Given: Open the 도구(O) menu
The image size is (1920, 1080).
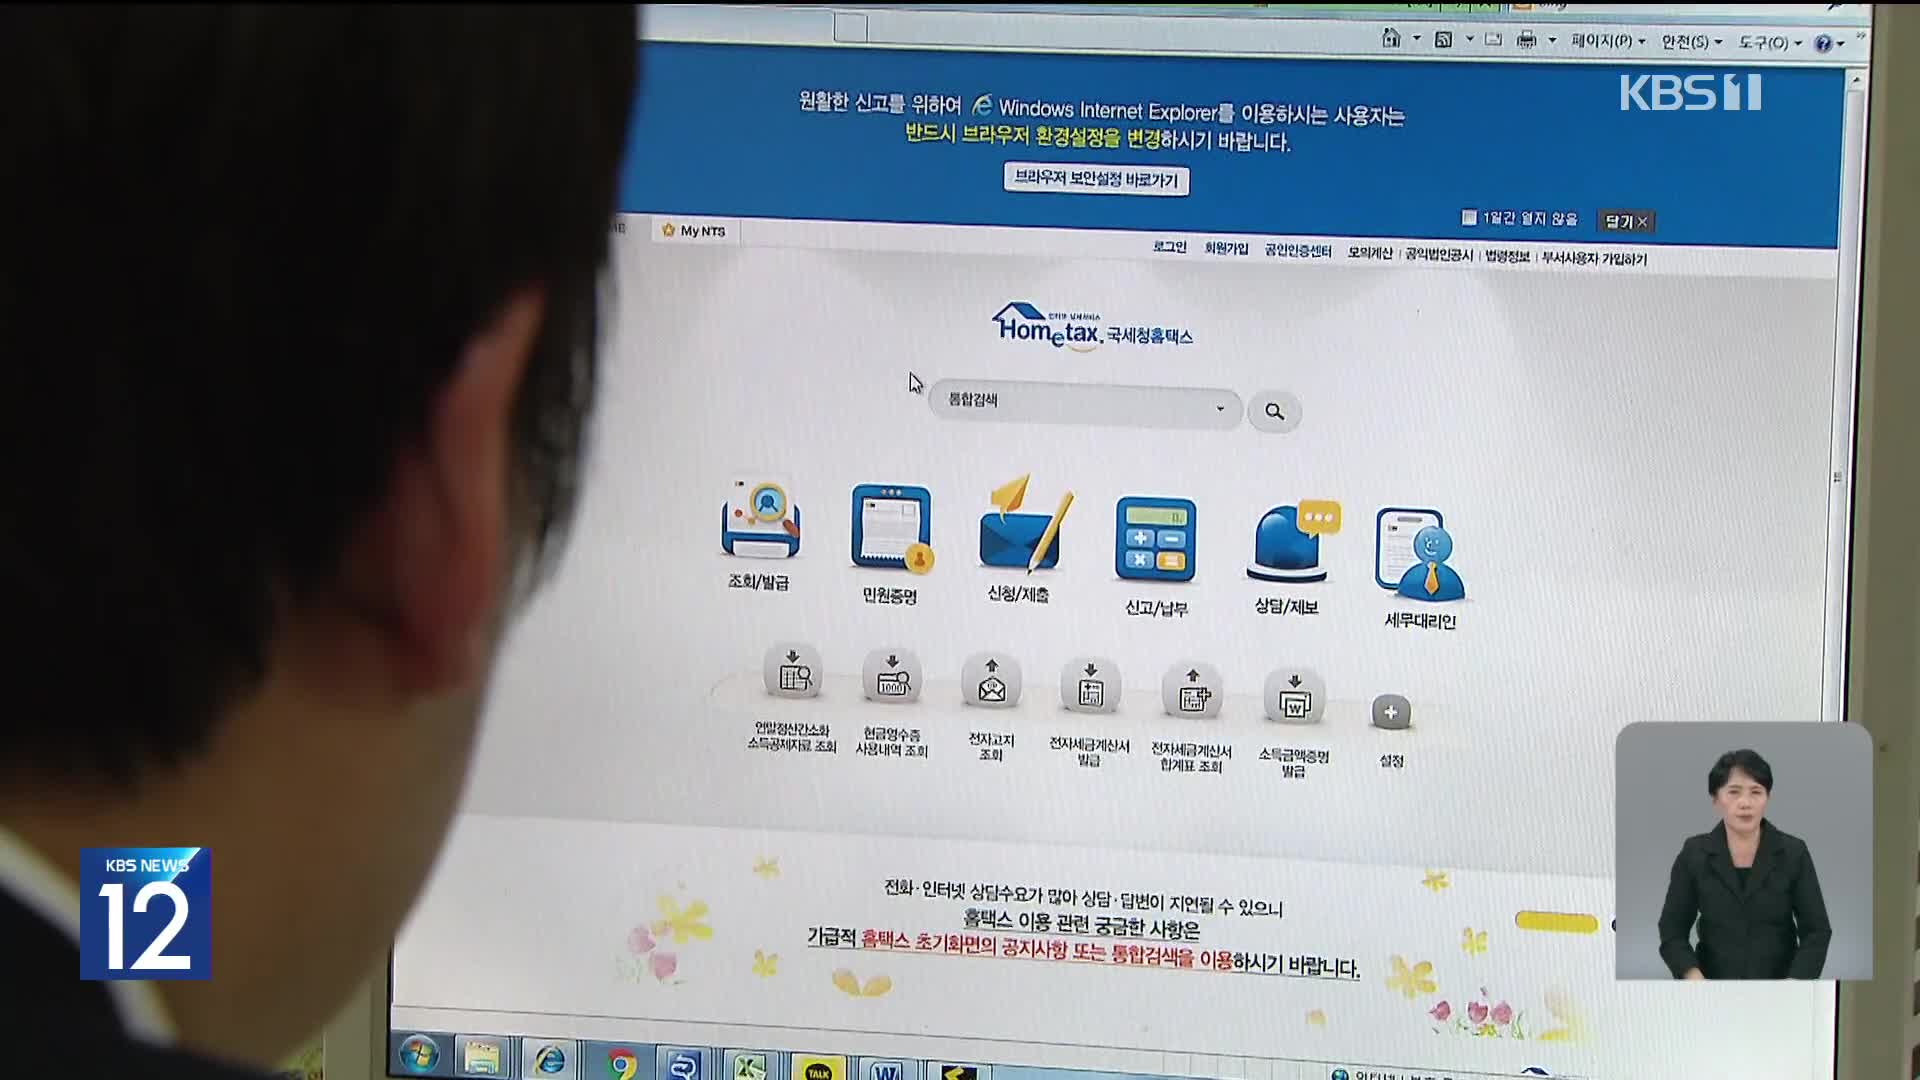Looking at the screenshot, I should click(x=1770, y=43).
